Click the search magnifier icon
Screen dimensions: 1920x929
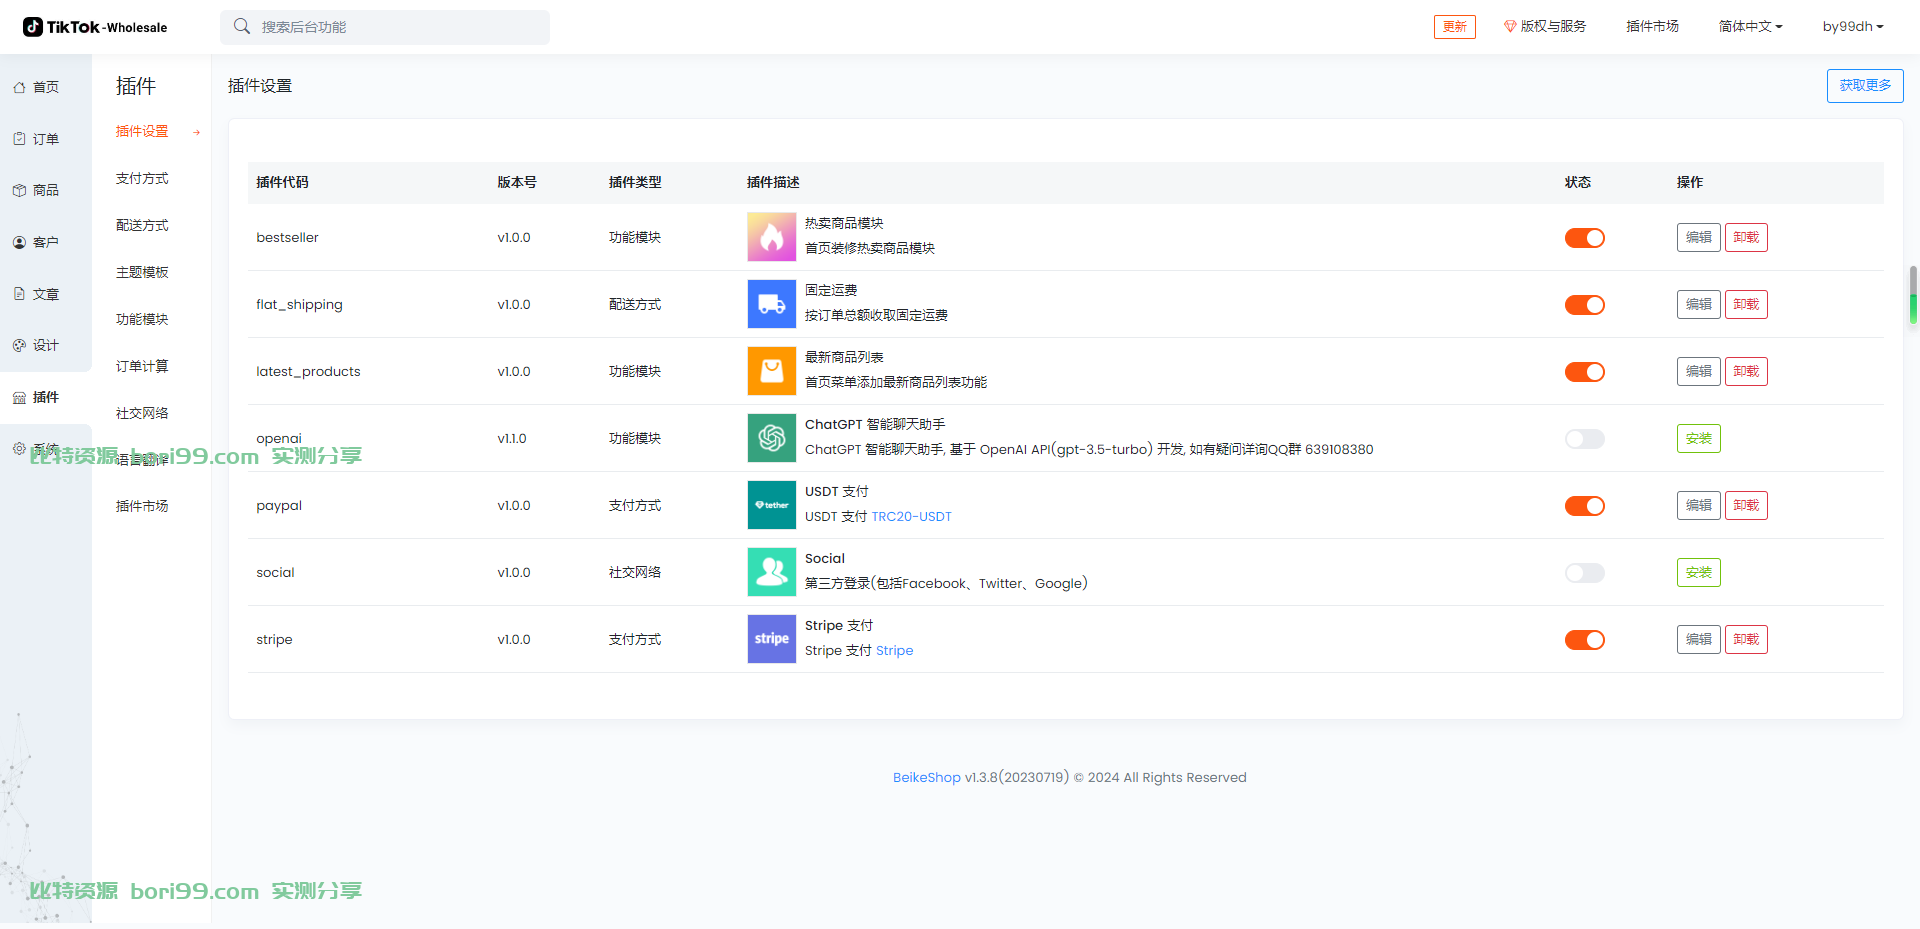coord(242,26)
